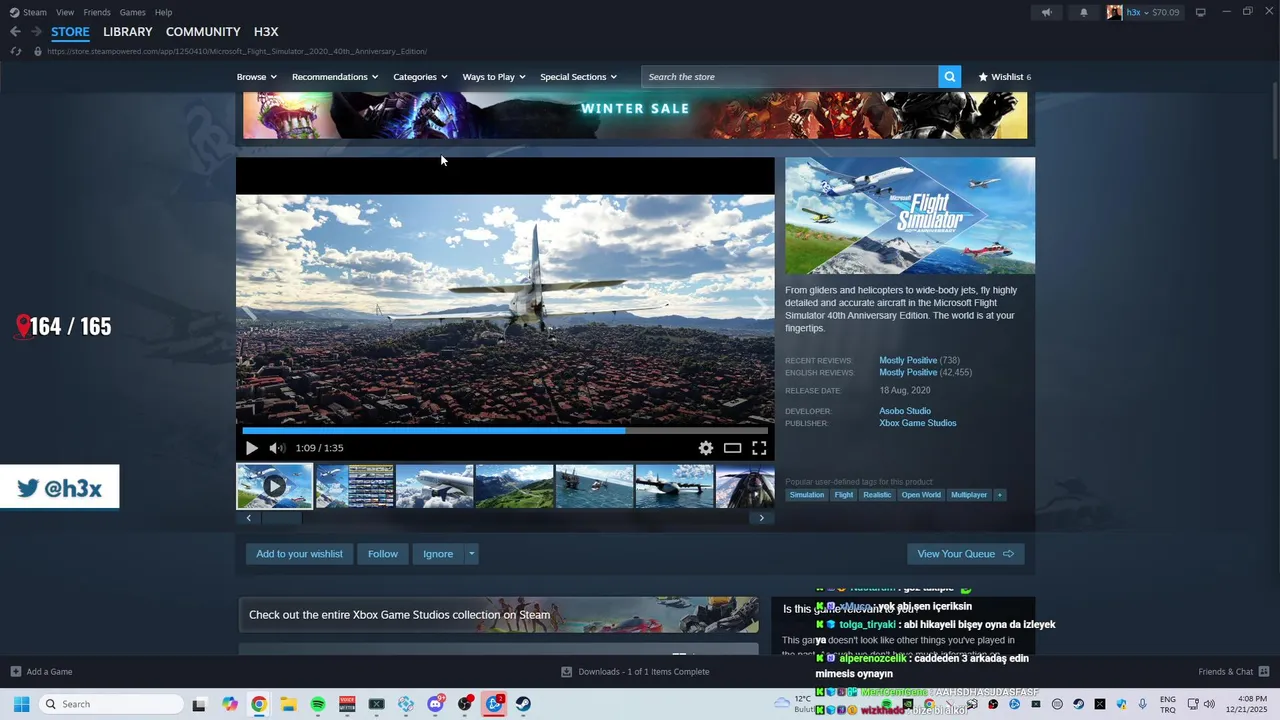Screen dimensions: 1280x720
Task: Advance to next media with right arrow overlay
Action: click(761, 309)
